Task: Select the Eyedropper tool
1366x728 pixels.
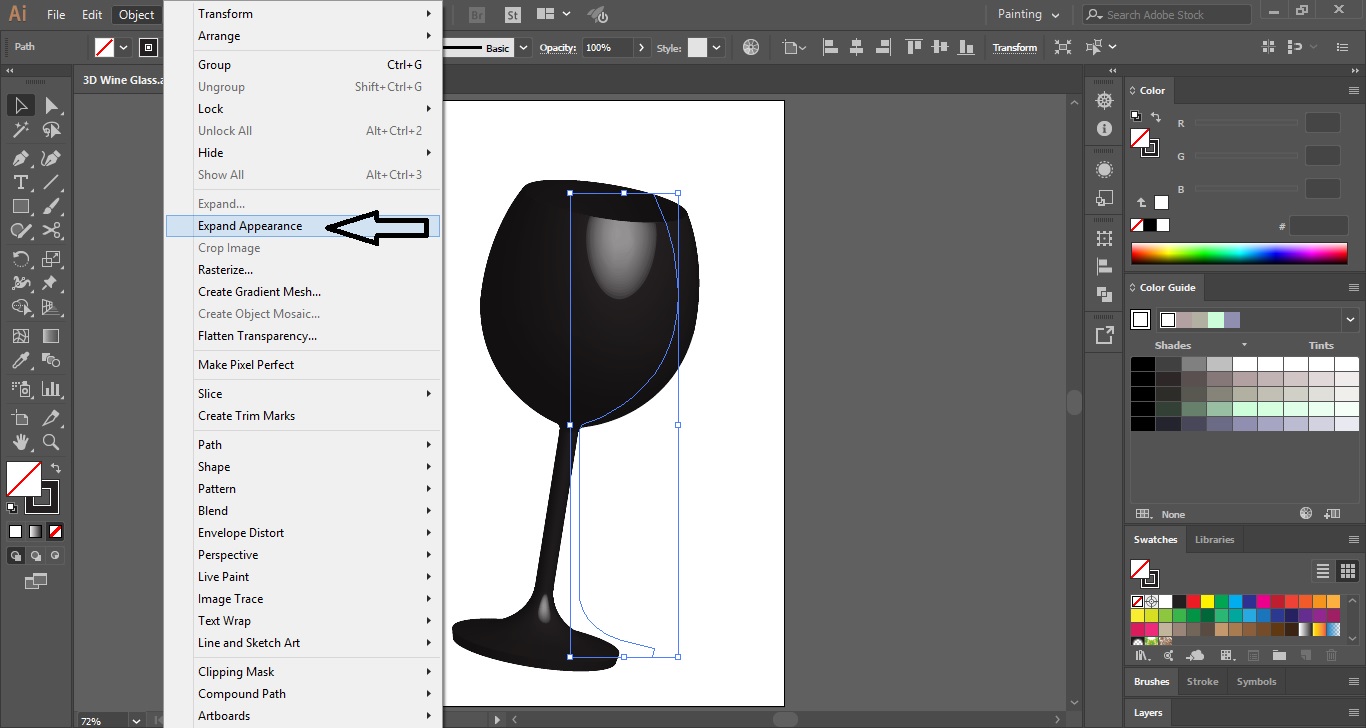Action: [20, 360]
